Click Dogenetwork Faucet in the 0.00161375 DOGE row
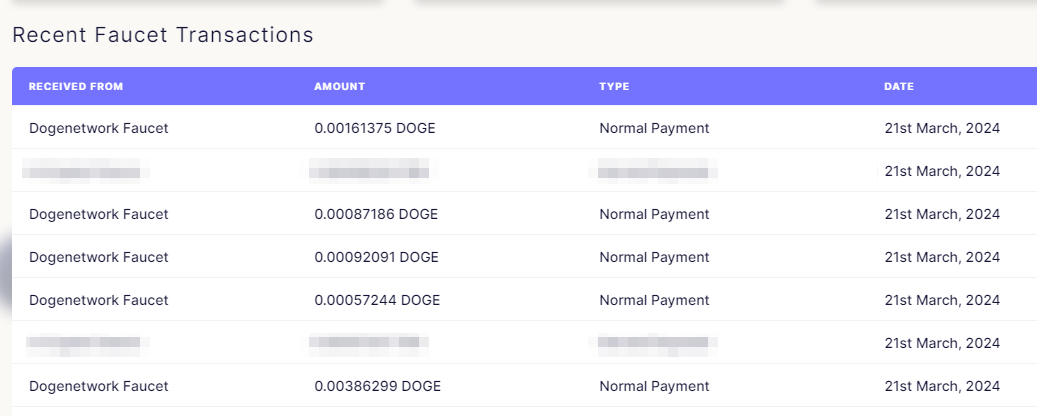This screenshot has width=1037, height=416. (99, 128)
